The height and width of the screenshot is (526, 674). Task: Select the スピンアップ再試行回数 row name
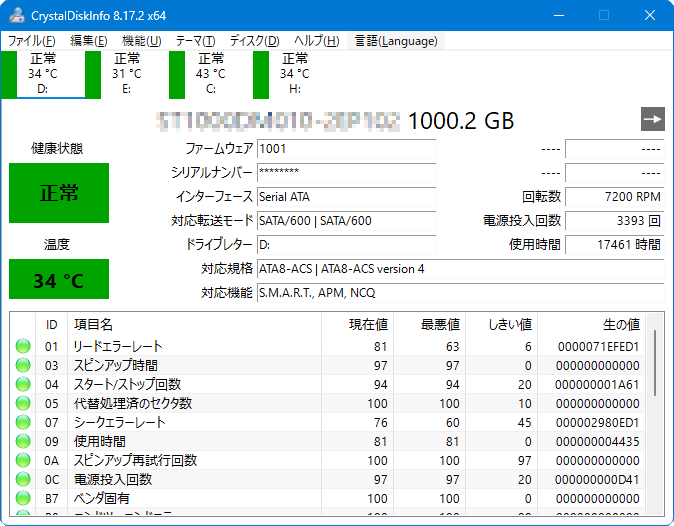(135, 460)
